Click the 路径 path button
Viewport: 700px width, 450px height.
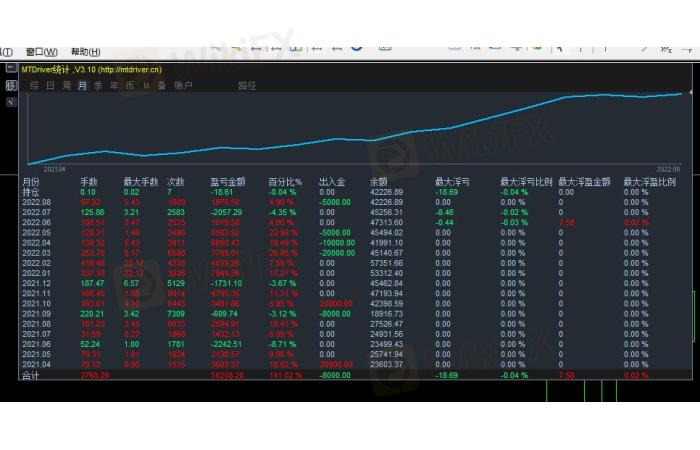247,86
